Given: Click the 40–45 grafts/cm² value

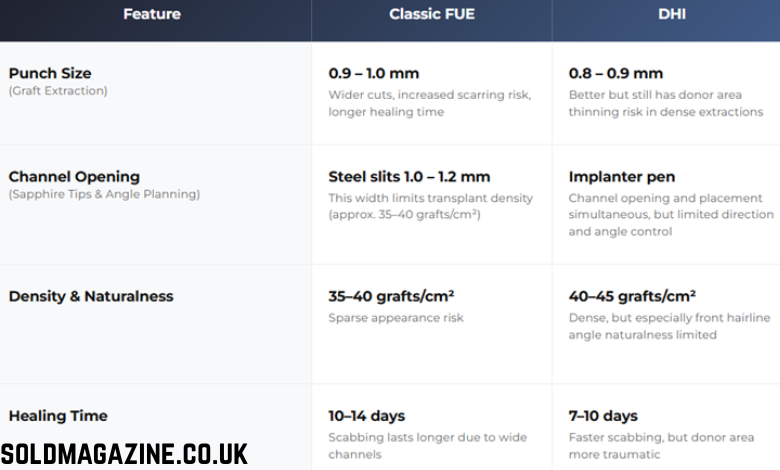Looking at the screenshot, I should point(632,296).
